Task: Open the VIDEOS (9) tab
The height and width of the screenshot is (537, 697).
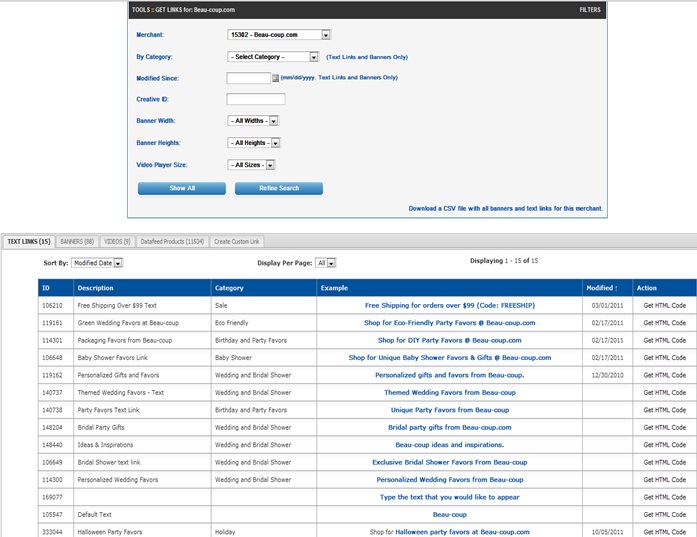Action: click(x=117, y=241)
